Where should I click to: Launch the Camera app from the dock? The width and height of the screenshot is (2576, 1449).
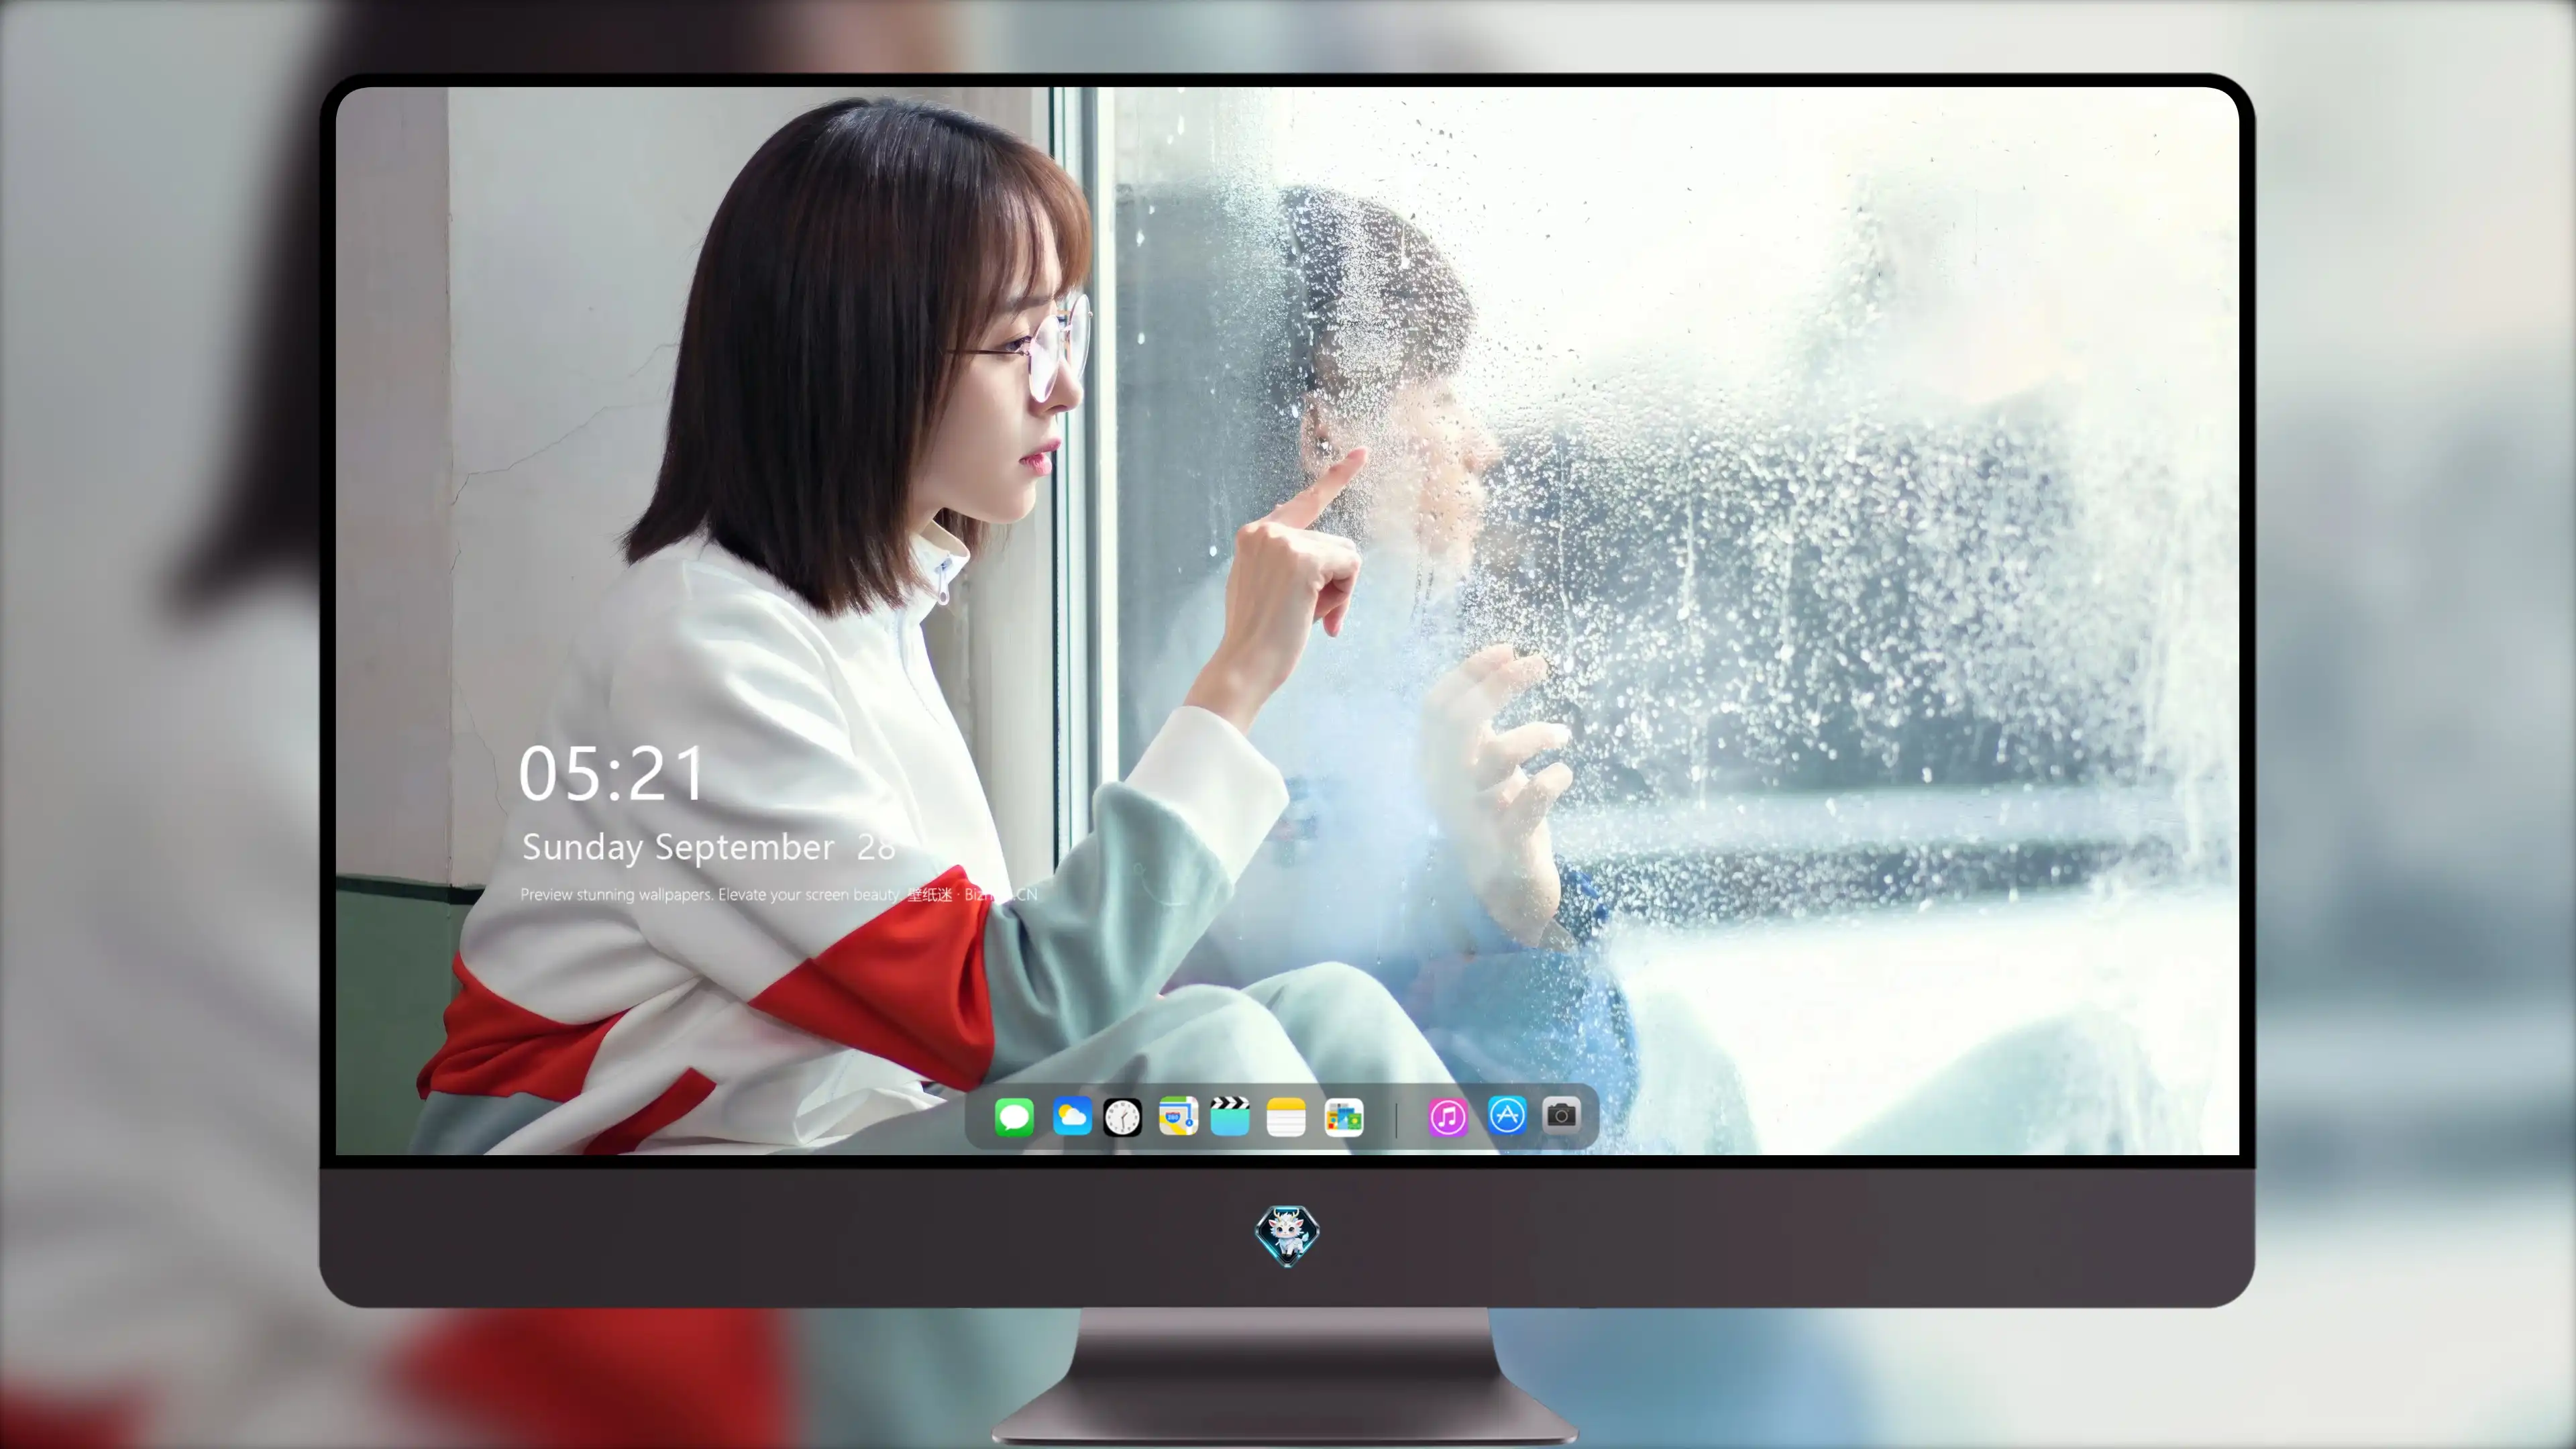pyautogui.click(x=1561, y=1115)
